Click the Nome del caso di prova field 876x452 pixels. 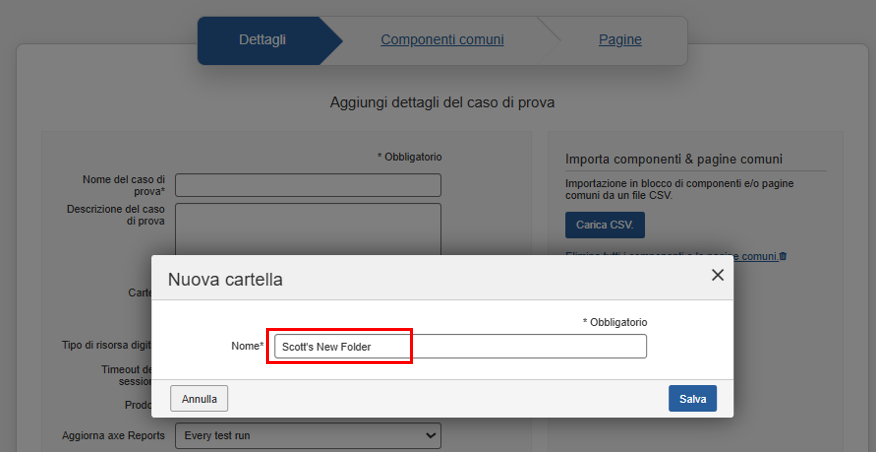coord(307,185)
